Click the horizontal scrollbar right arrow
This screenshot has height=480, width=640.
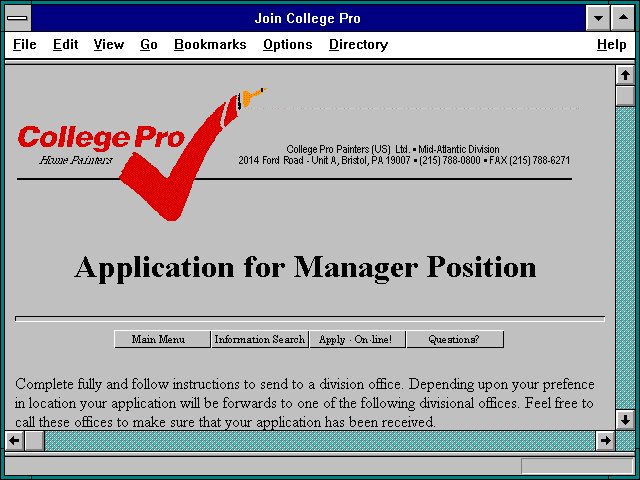[x=605, y=440]
